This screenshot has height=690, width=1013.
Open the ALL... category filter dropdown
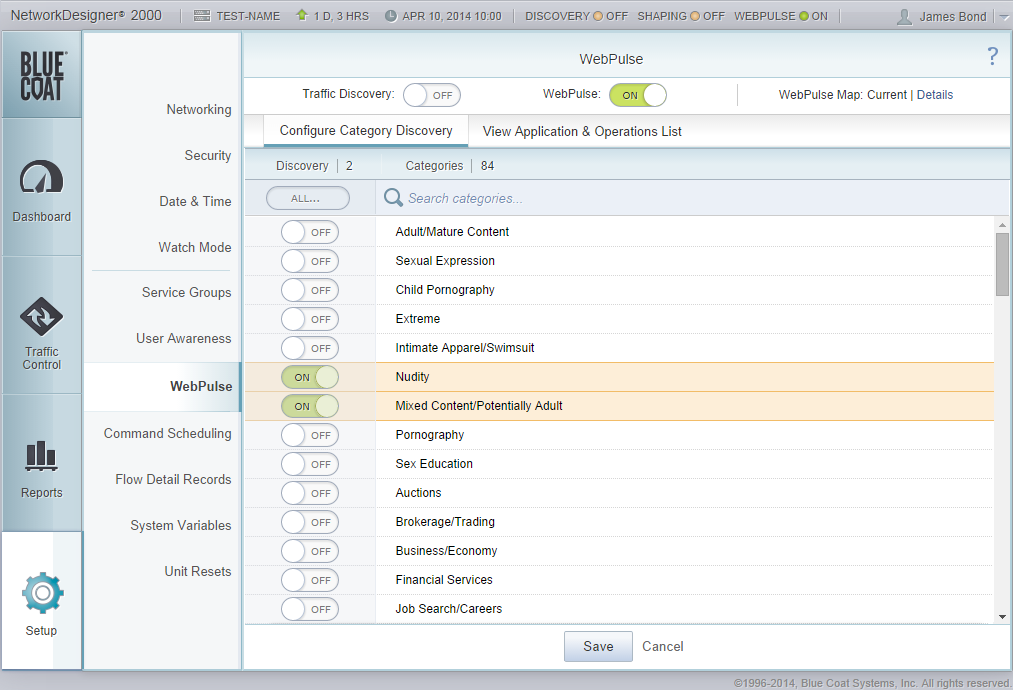click(x=308, y=198)
